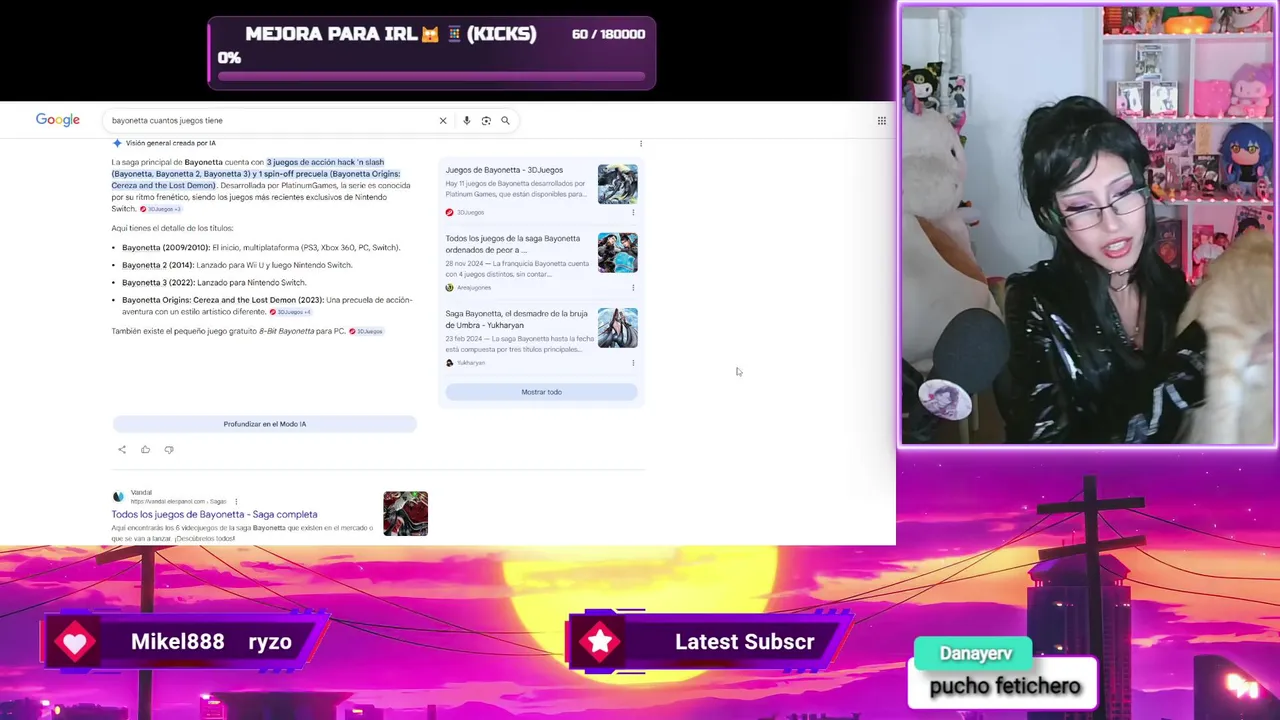Click the '60 / 180000' goal counter
Screen dimensions: 1280x720
point(608,34)
